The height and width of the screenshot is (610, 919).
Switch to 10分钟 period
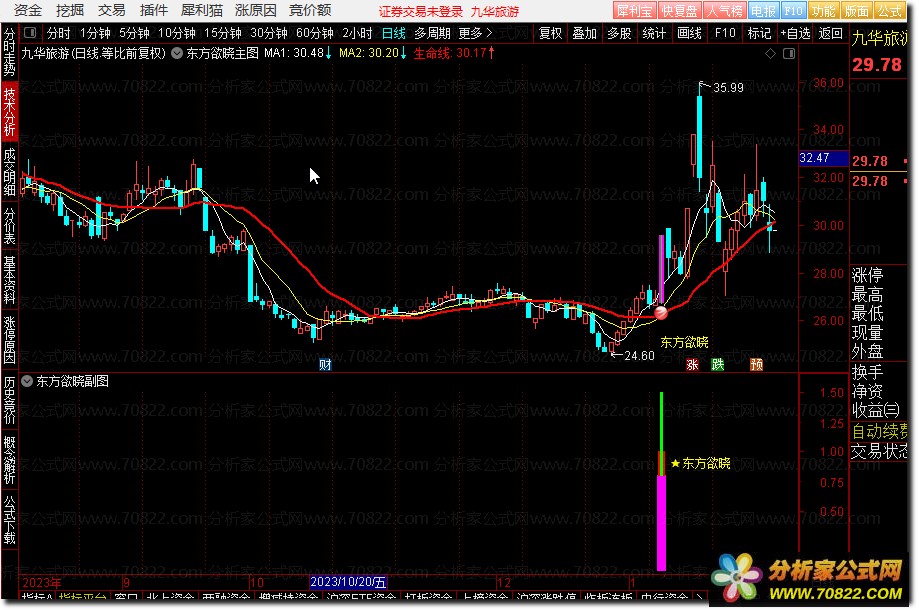176,33
